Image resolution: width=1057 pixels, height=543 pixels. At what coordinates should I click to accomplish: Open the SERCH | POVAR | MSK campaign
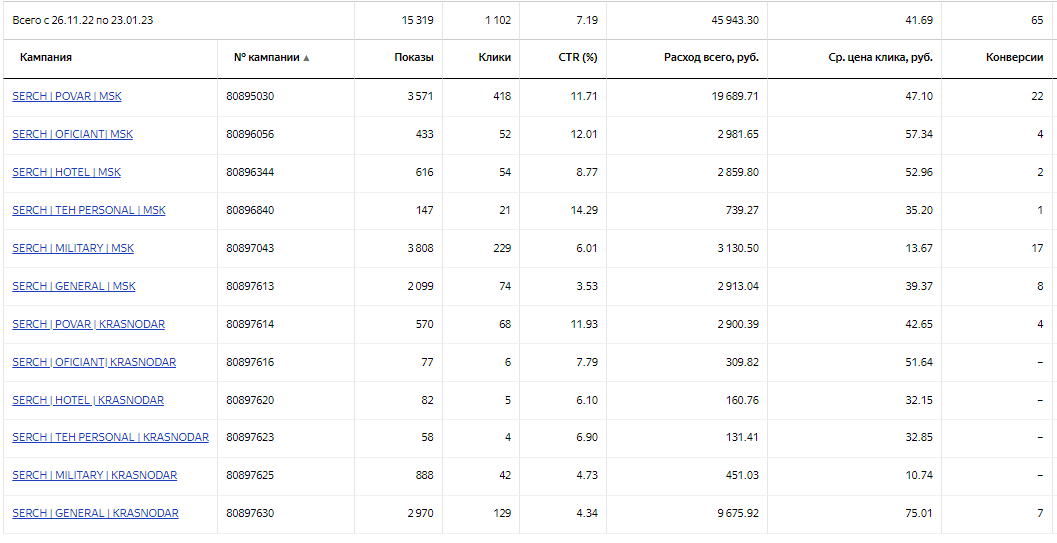(67, 96)
